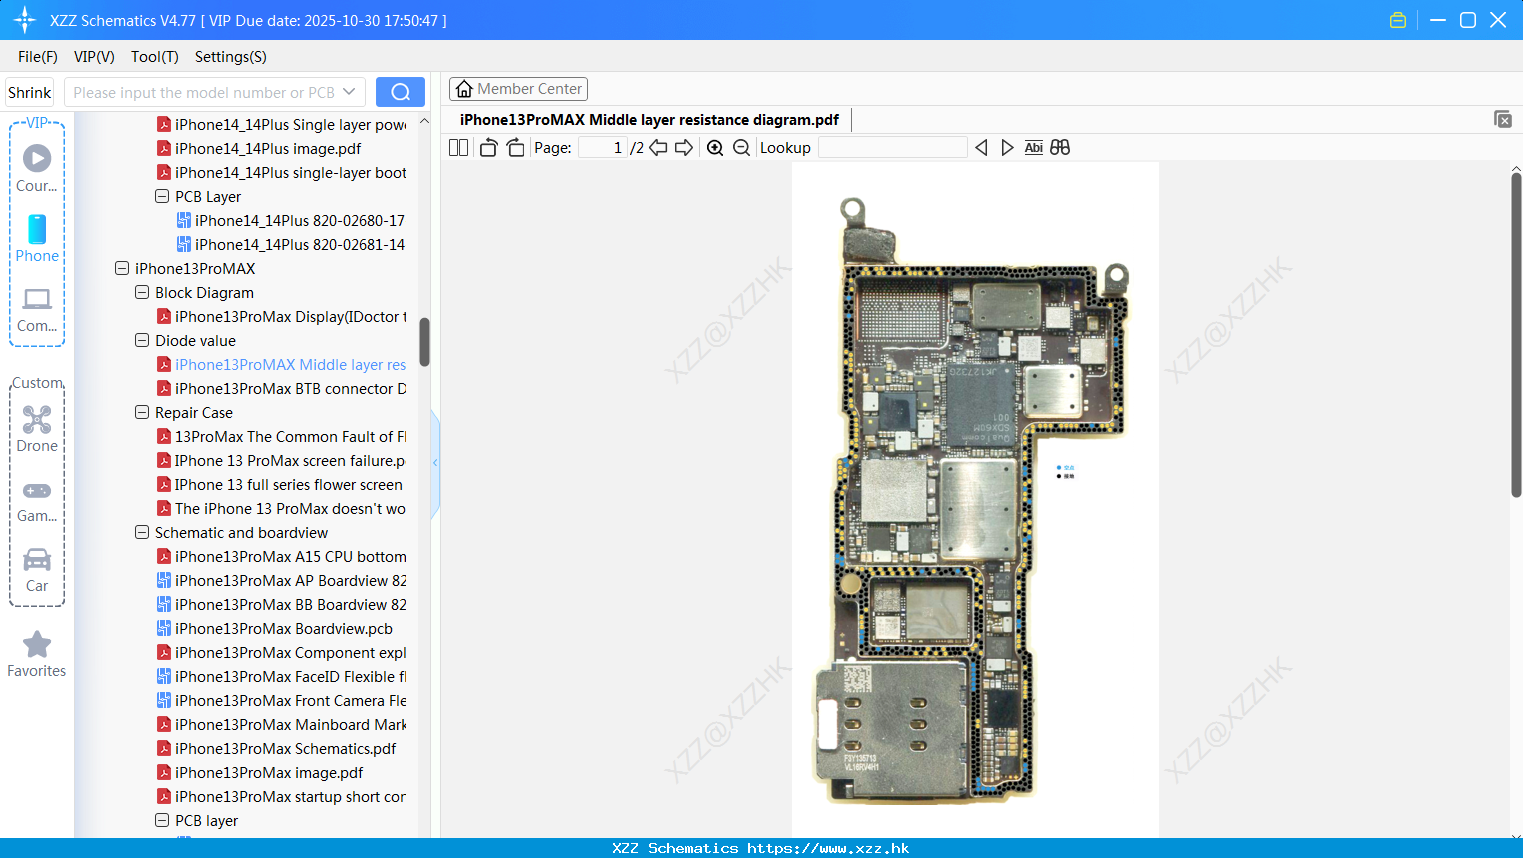Open Game console category
This screenshot has height=858, width=1523.
click(x=37, y=500)
